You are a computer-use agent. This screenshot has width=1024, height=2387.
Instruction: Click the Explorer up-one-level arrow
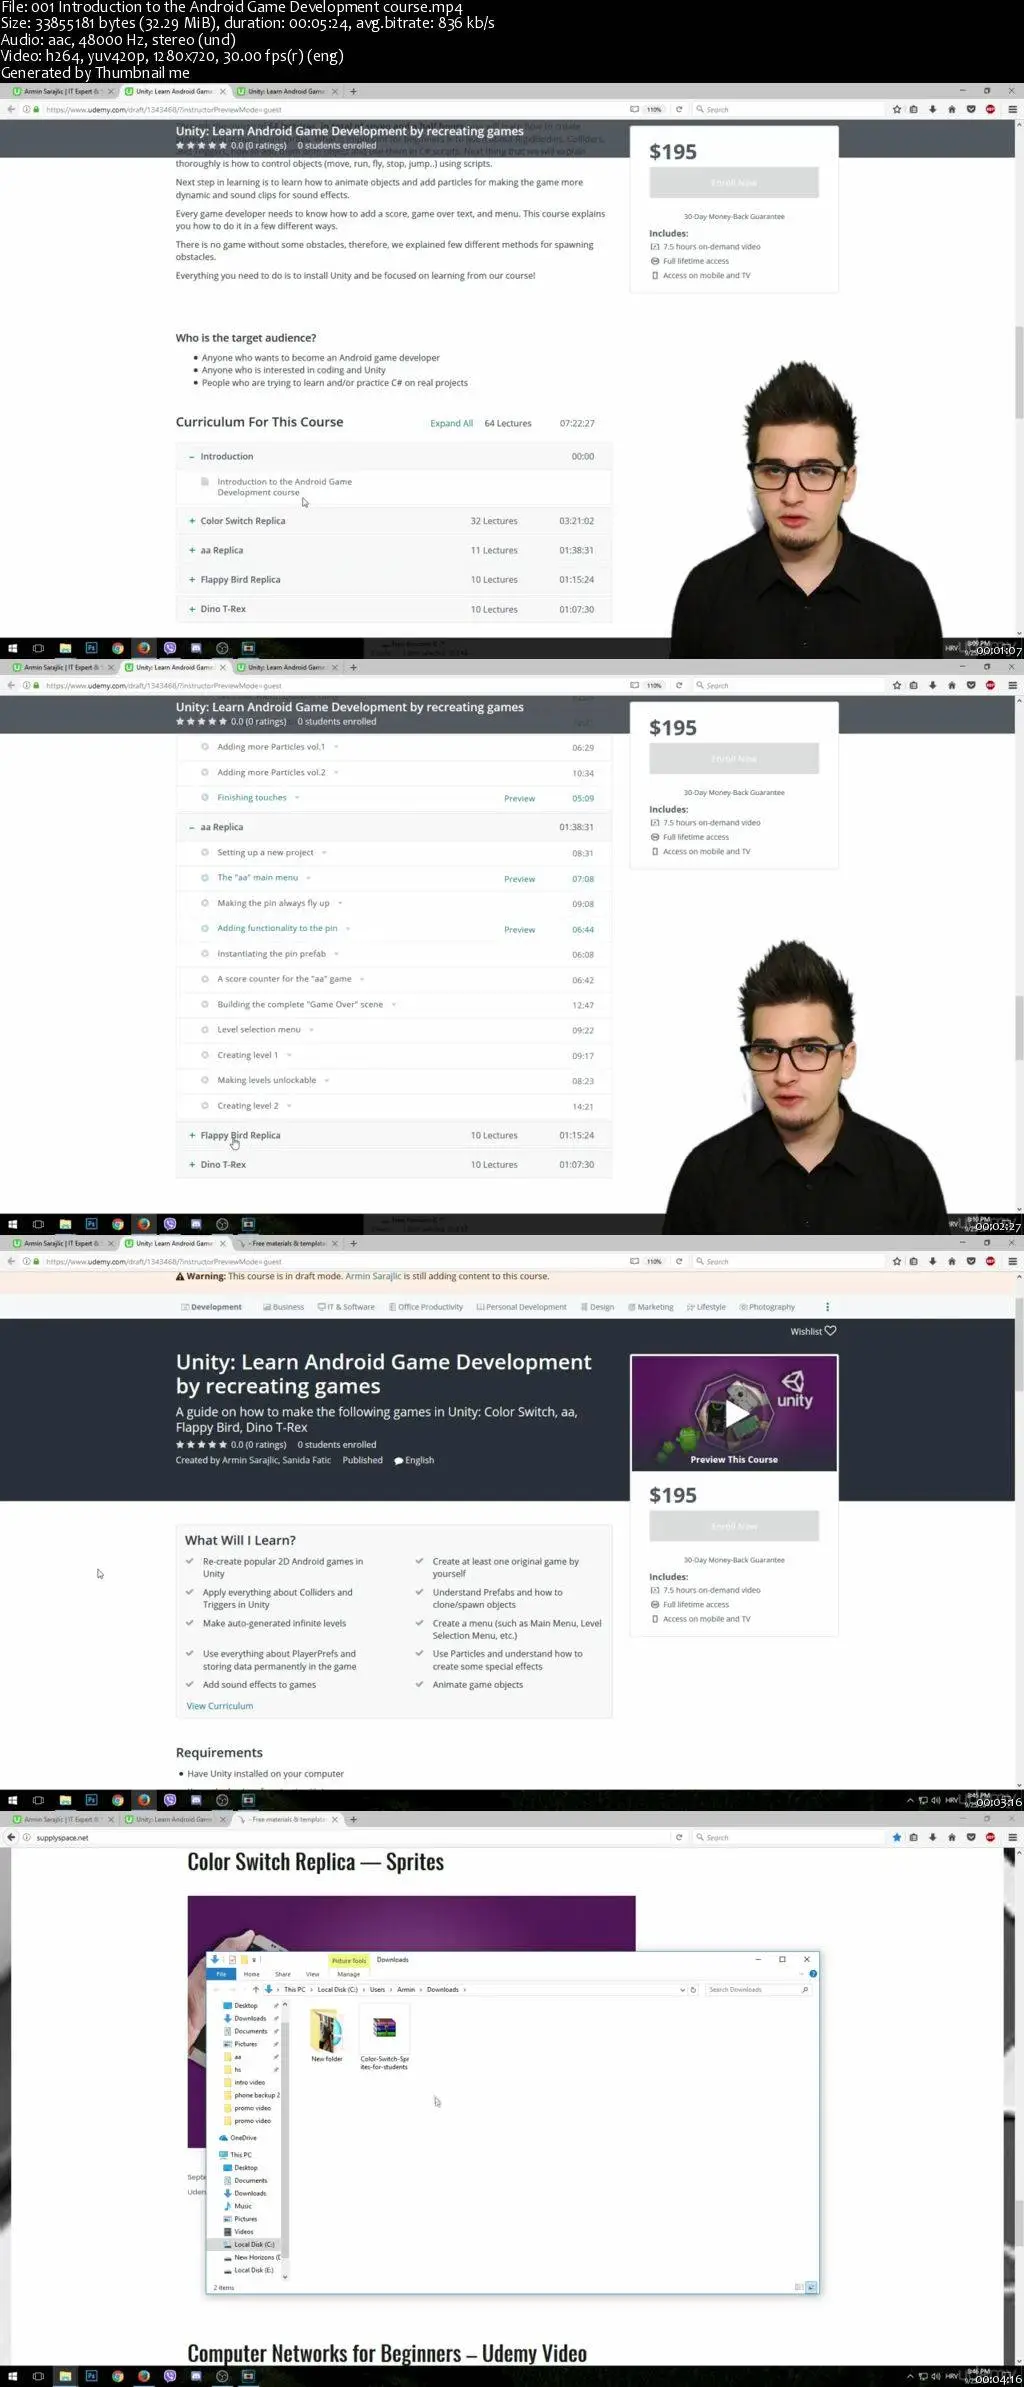(x=256, y=1990)
